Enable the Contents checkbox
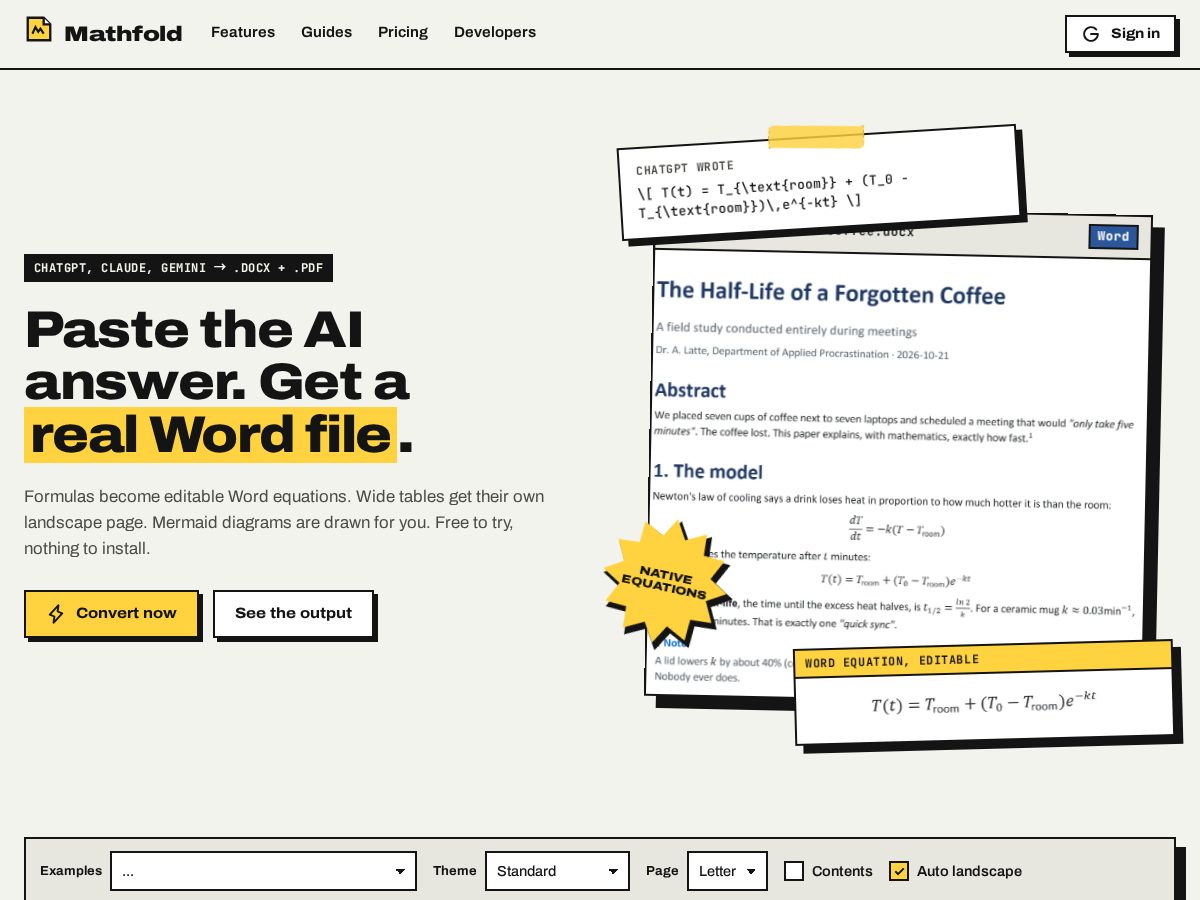Screen dimensions: 1200x900 point(794,871)
